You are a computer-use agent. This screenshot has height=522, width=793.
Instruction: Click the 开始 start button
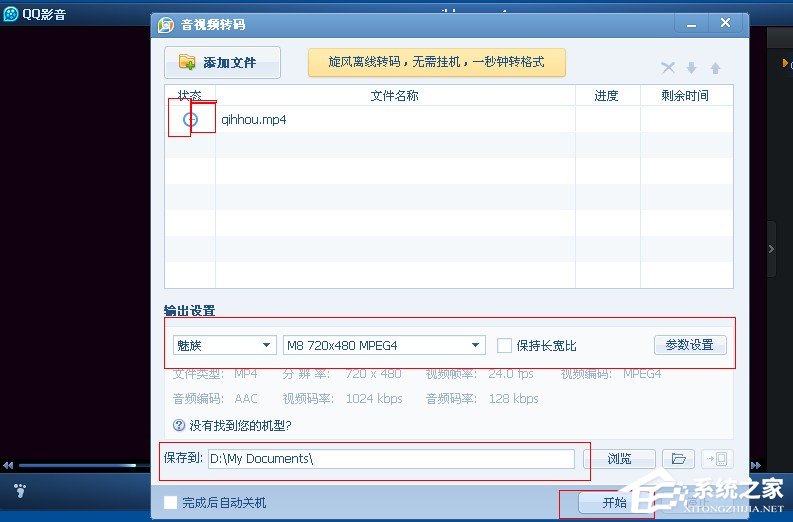[614, 502]
